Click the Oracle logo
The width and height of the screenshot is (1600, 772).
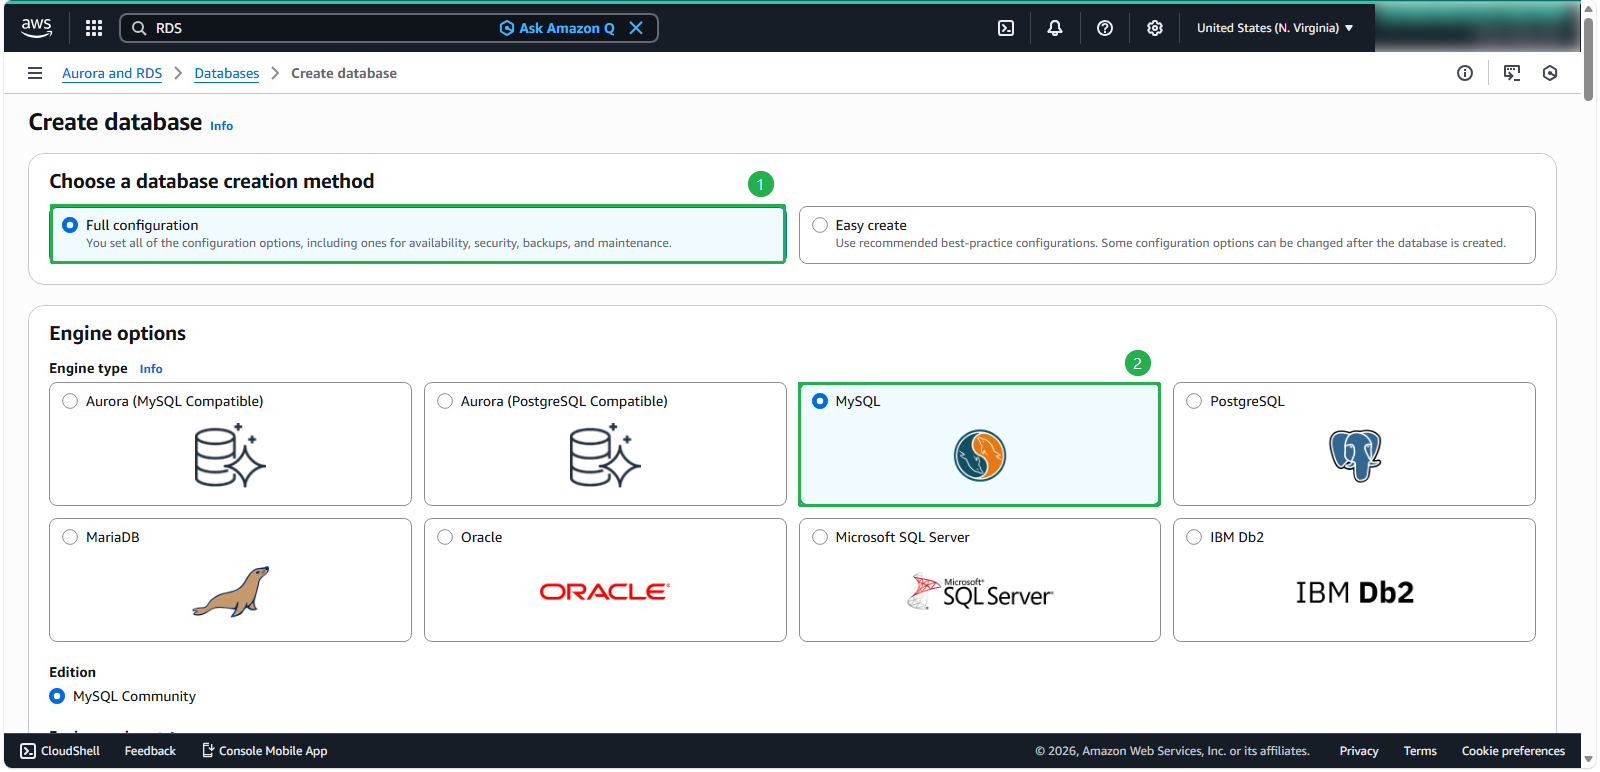pos(605,592)
